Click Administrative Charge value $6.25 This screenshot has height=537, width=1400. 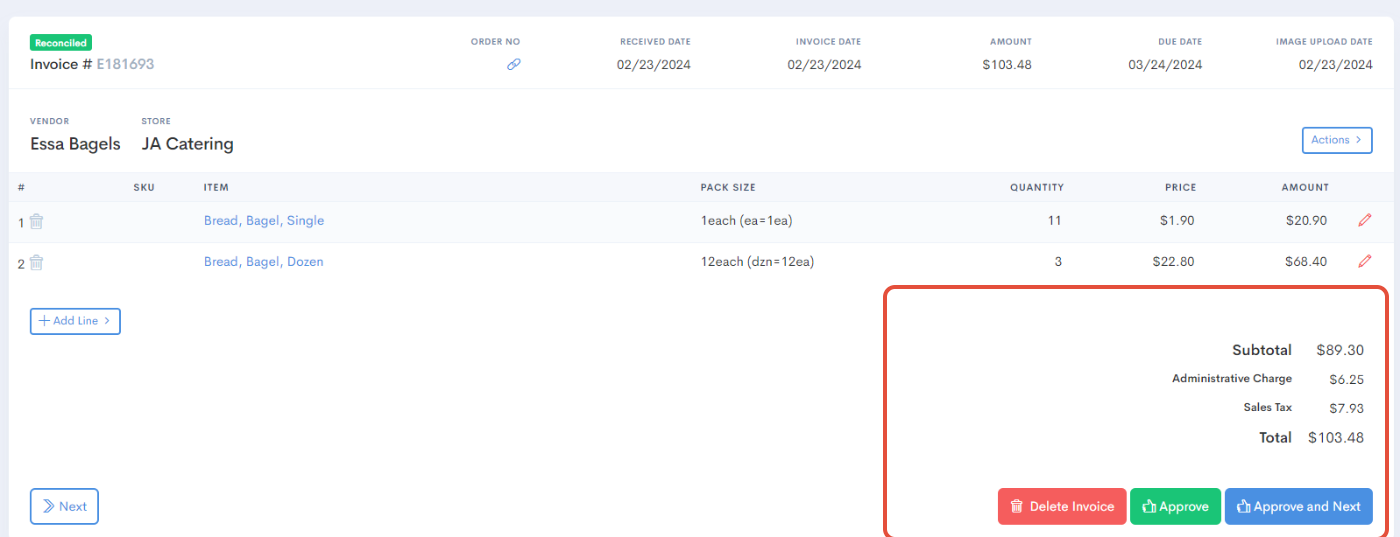pyautogui.click(x=1346, y=380)
